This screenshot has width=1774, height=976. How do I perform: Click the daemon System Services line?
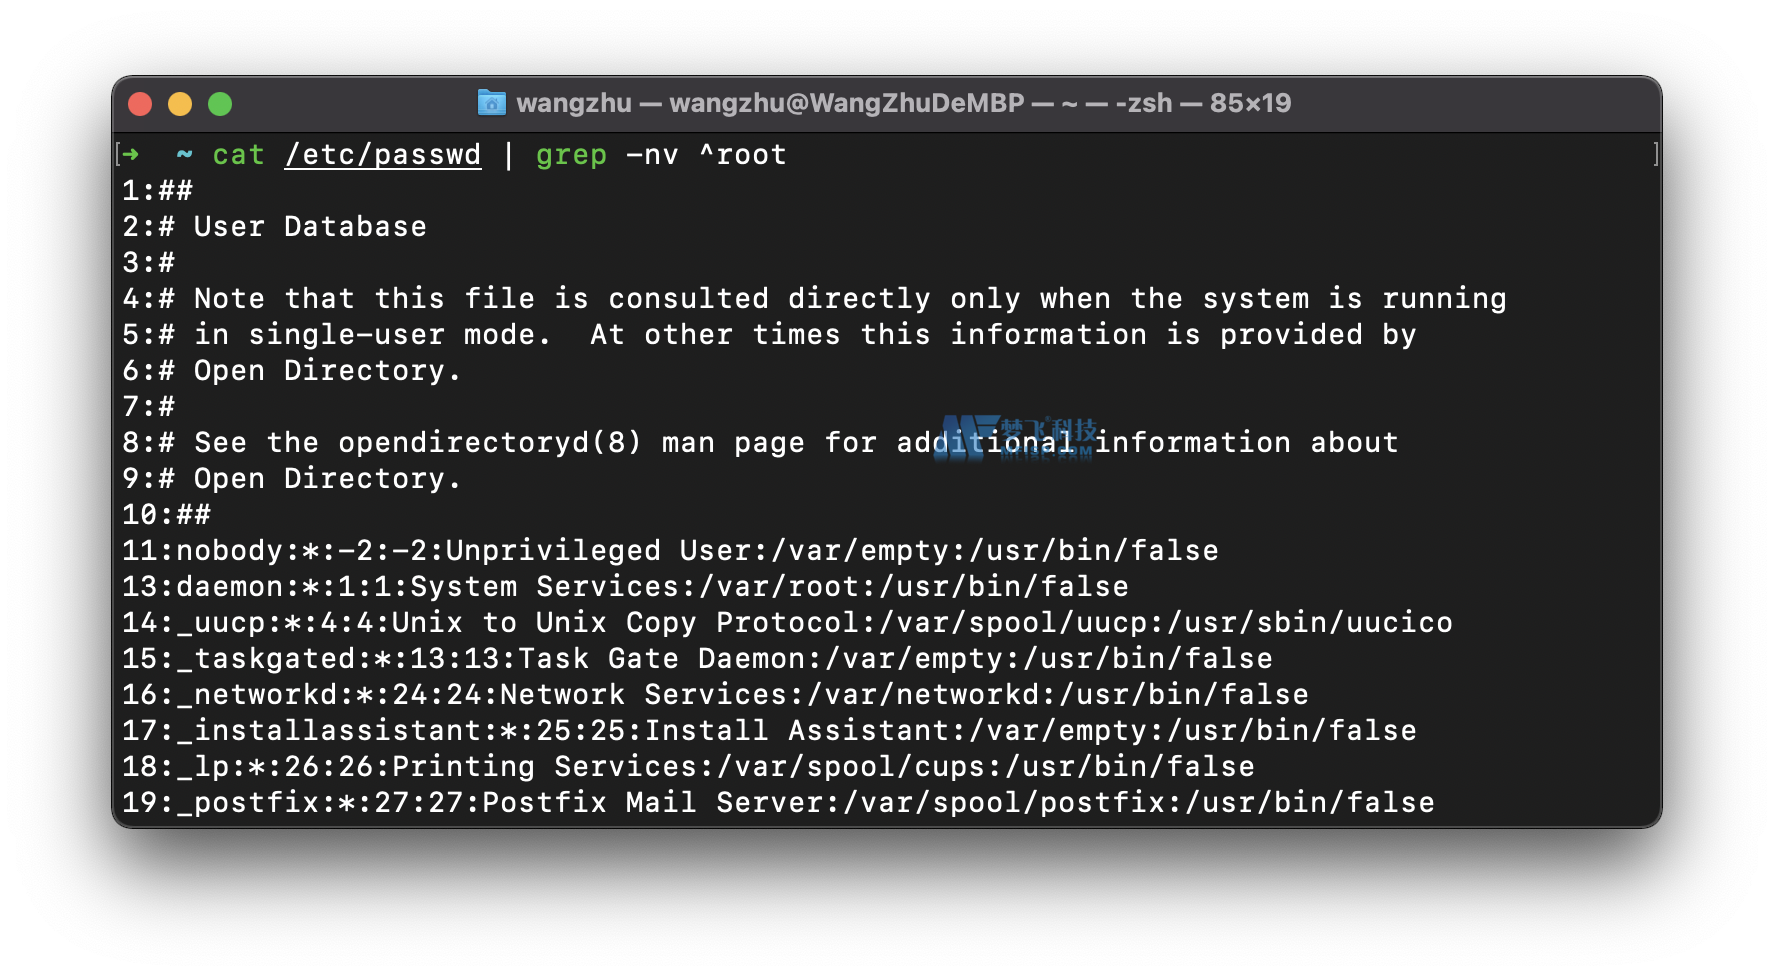point(625,587)
